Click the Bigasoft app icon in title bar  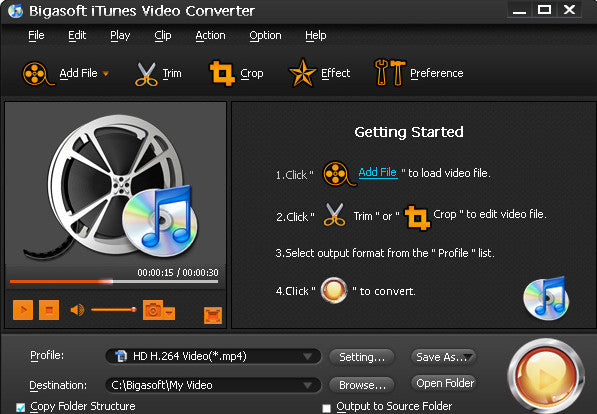click(x=15, y=11)
